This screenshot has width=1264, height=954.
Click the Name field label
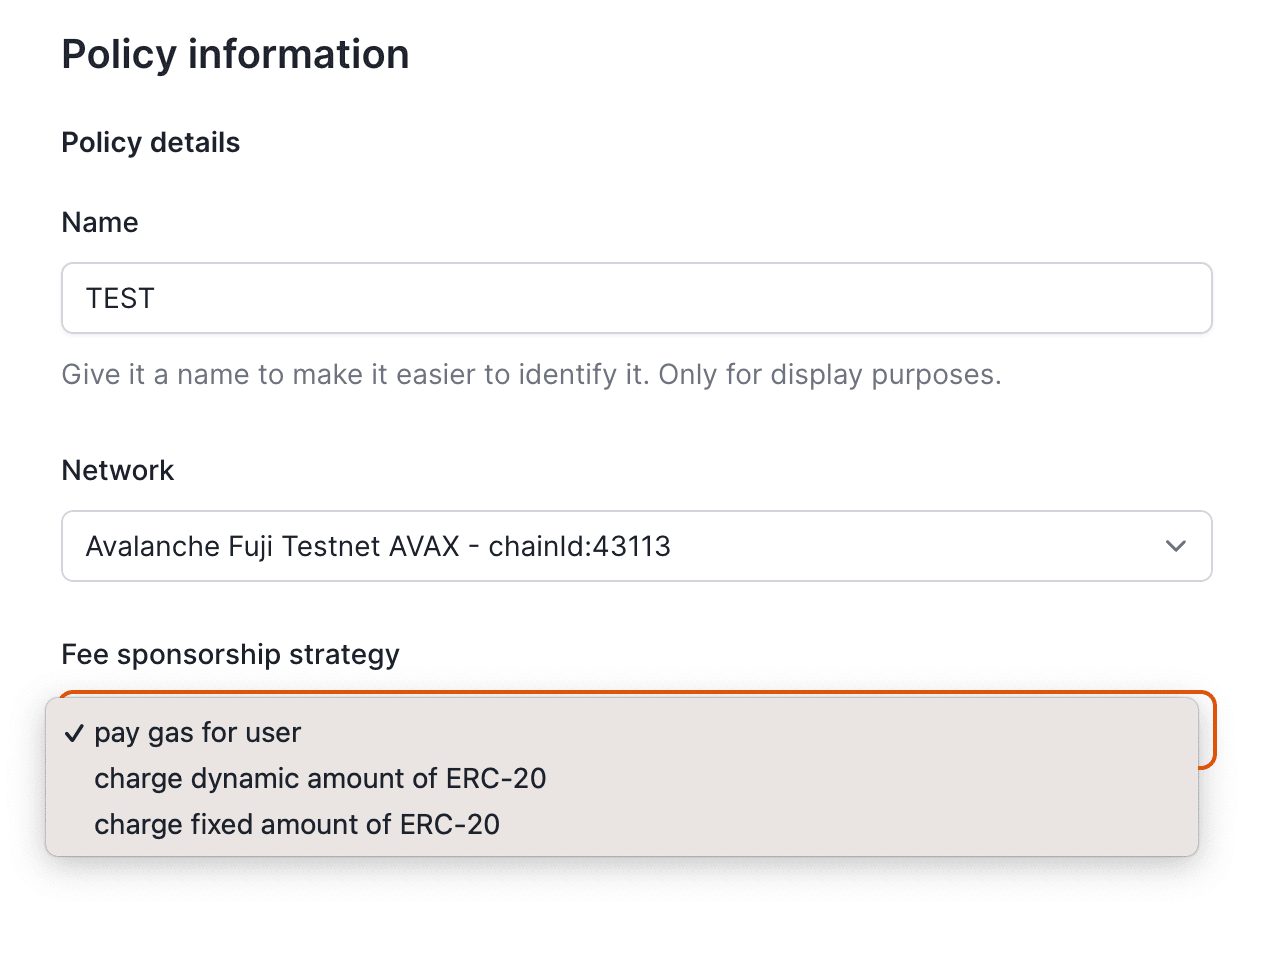100,222
